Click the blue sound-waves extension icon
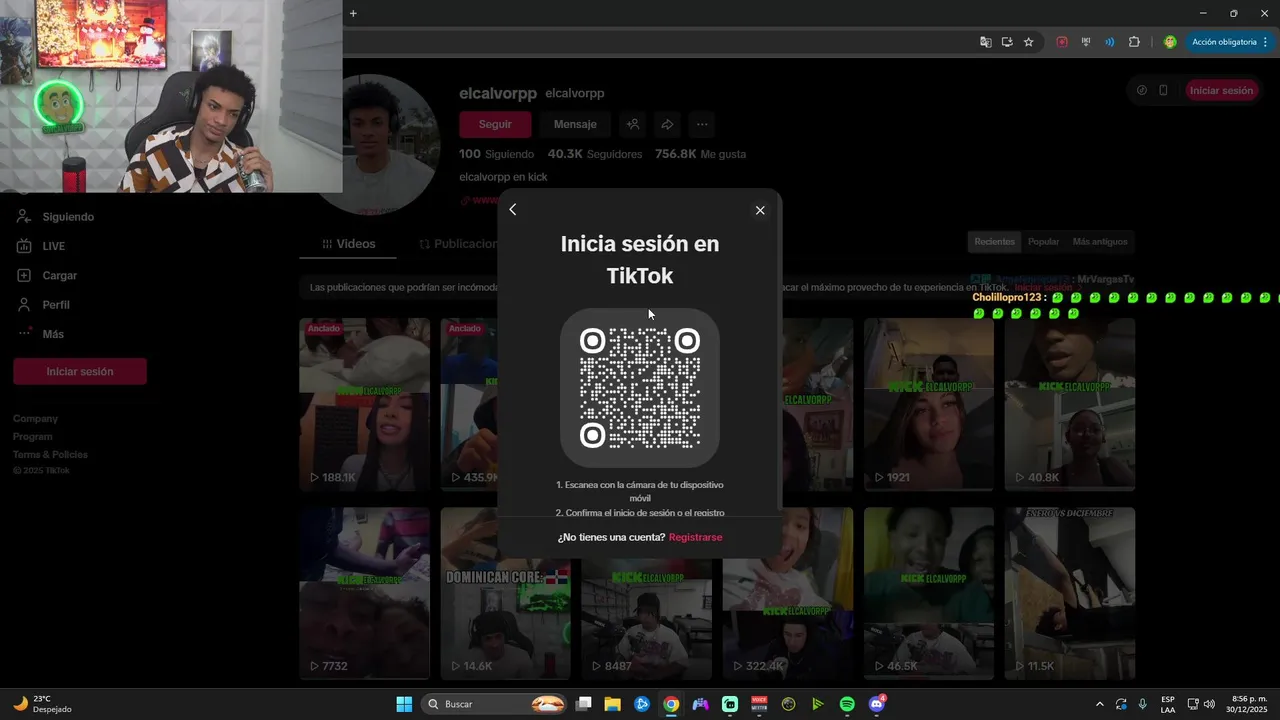The width and height of the screenshot is (1280, 720). [x=1110, y=42]
